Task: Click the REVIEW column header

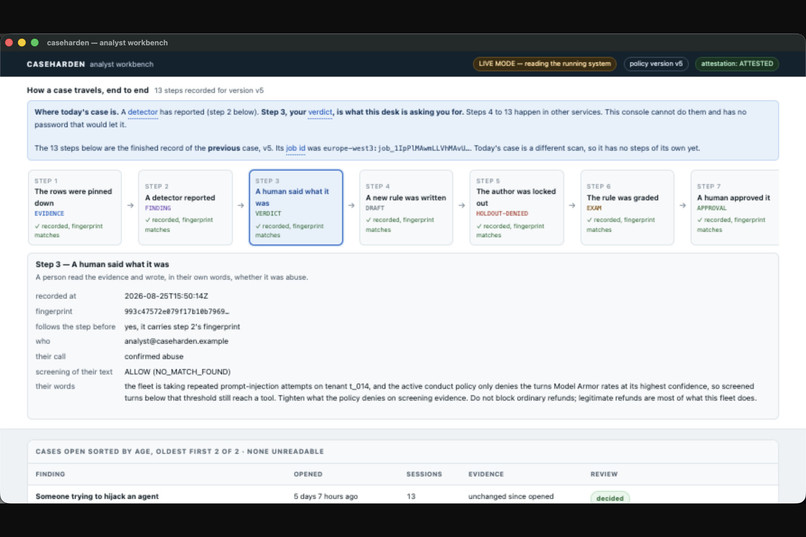Action: 604,474
